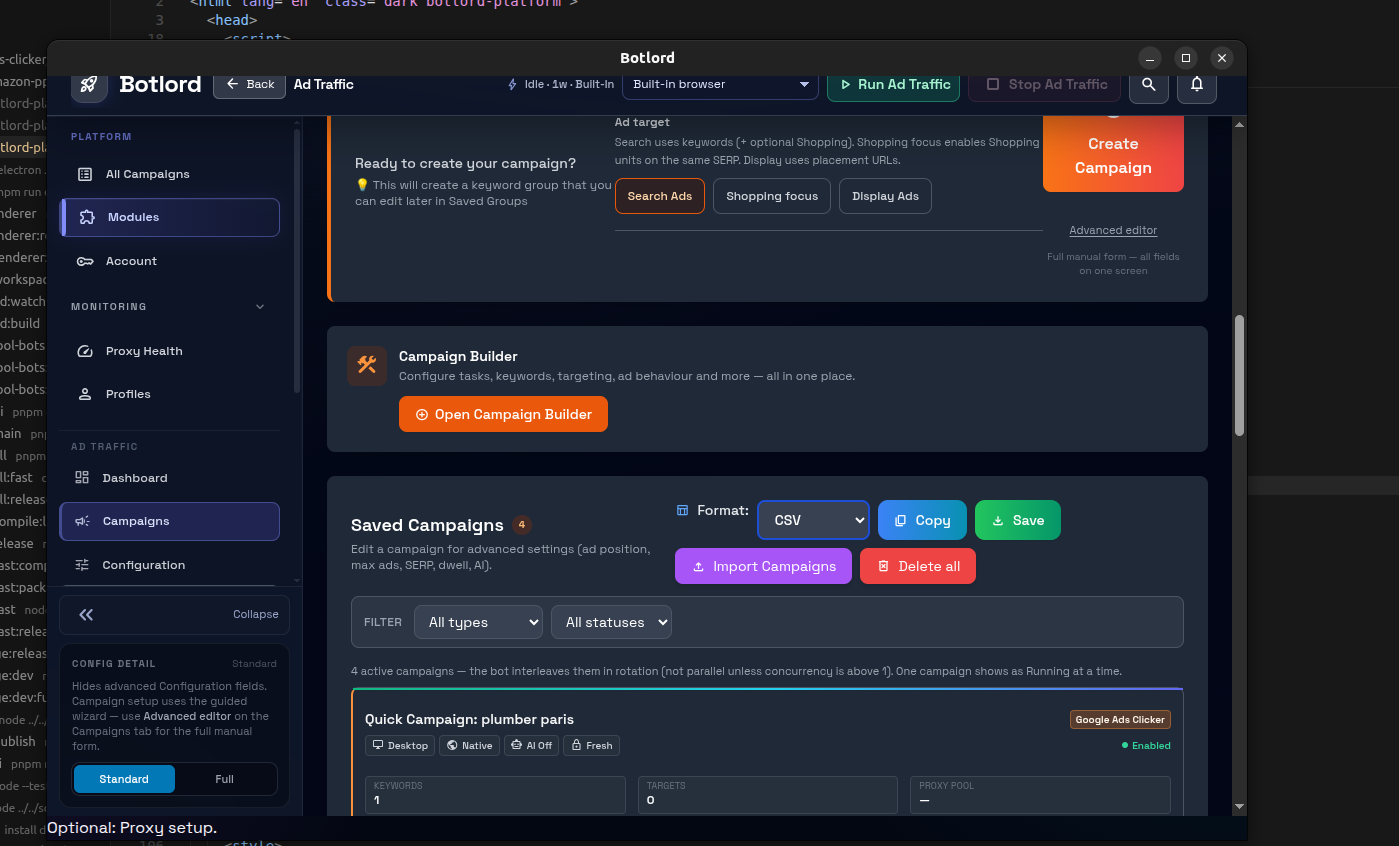Screen dimensions: 1399x846
Task: Click the Campaigns megaphone icon
Action: tap(82, 521)
